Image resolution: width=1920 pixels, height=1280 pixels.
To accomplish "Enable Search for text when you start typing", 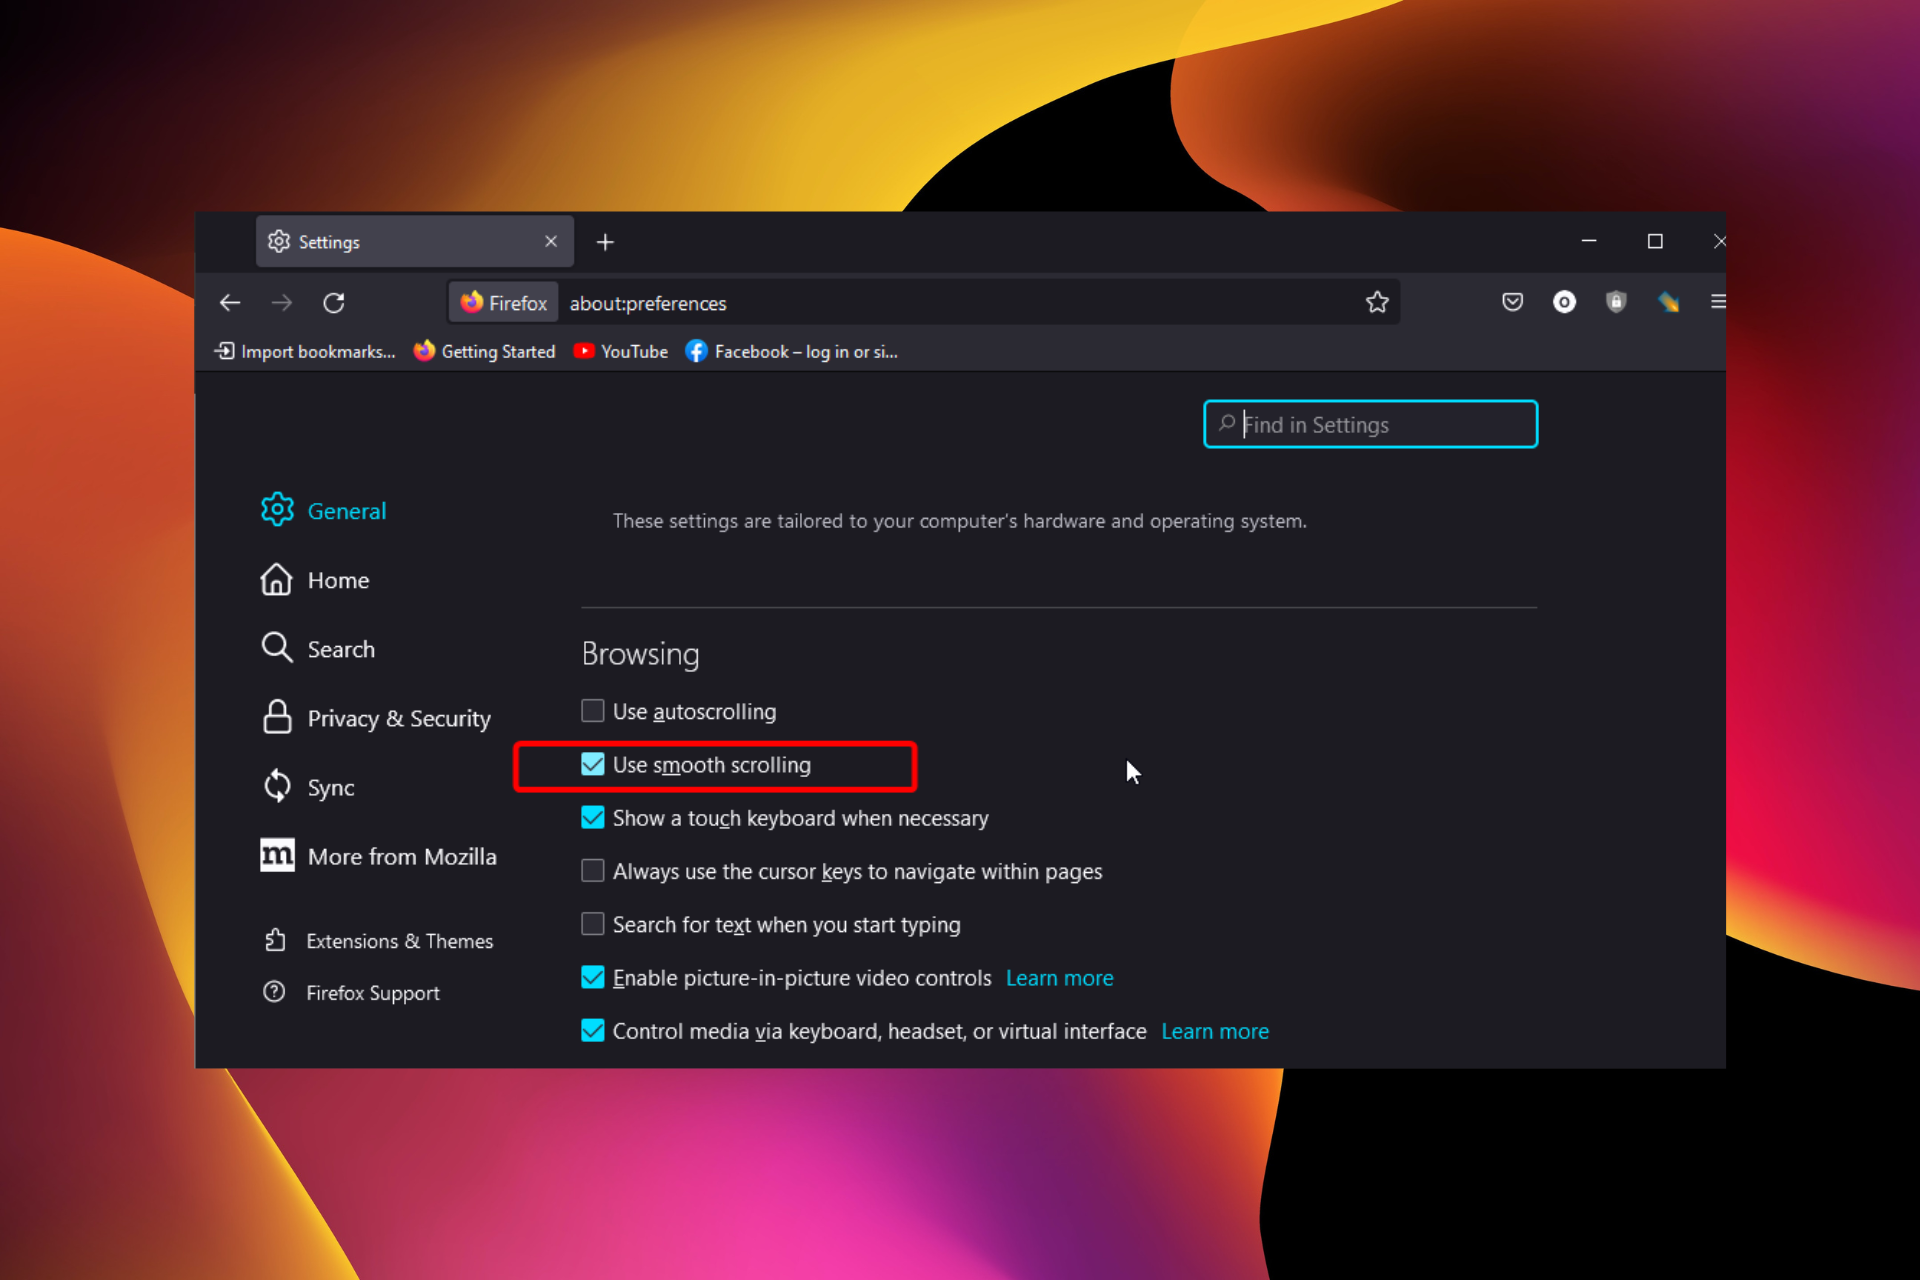I will pos(593,924).
